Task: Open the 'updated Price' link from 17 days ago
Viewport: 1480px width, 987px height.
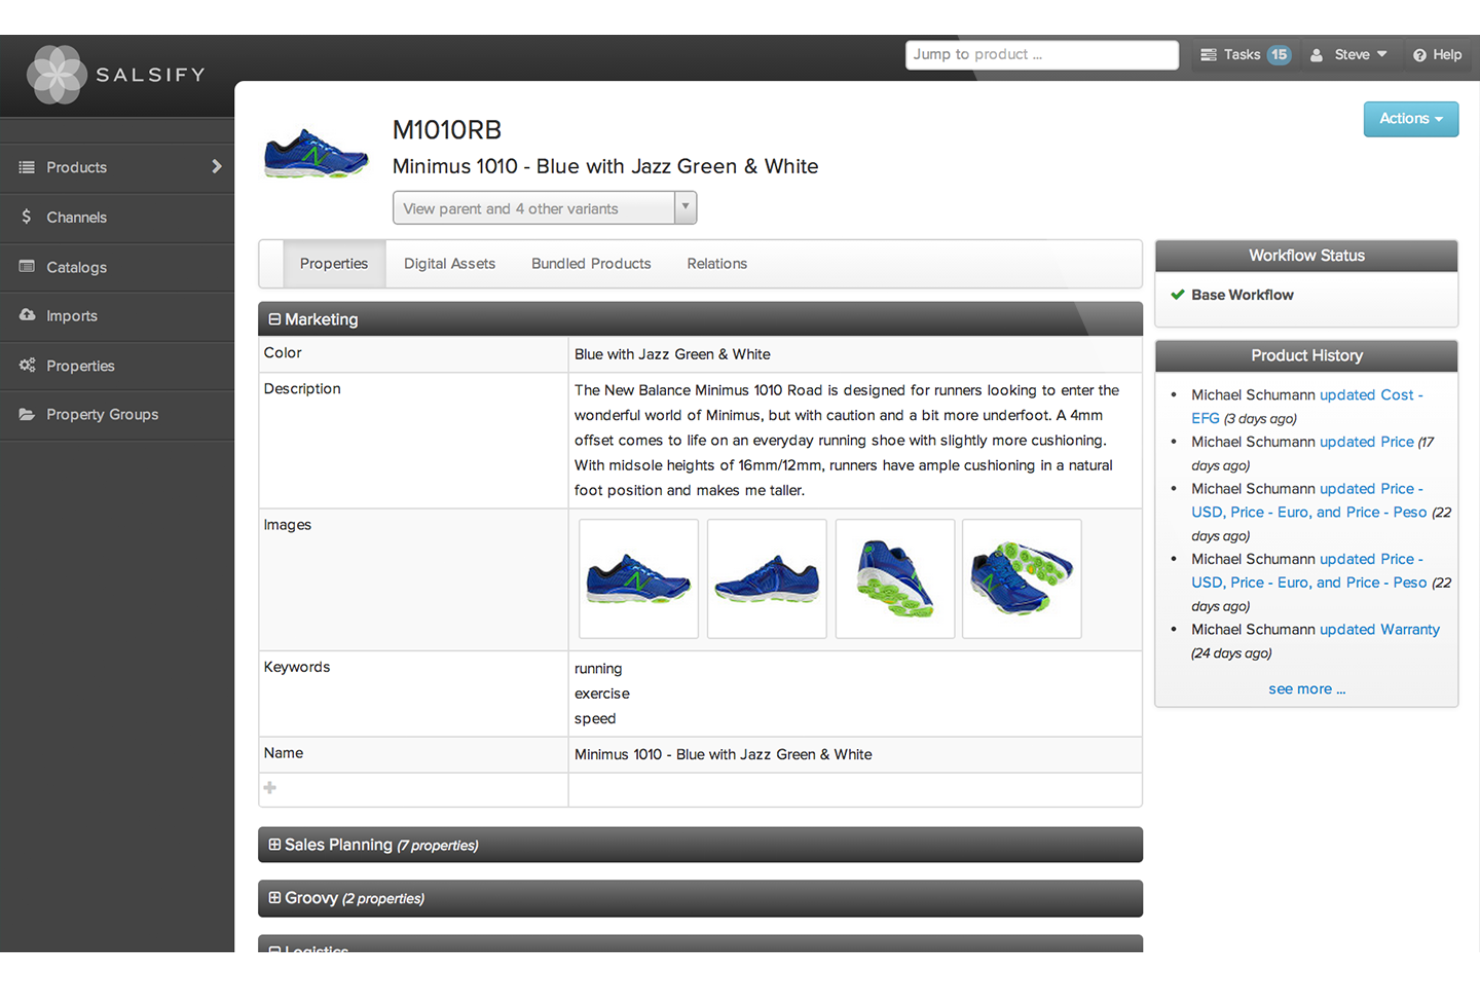Action: (x=1367, y=442)
